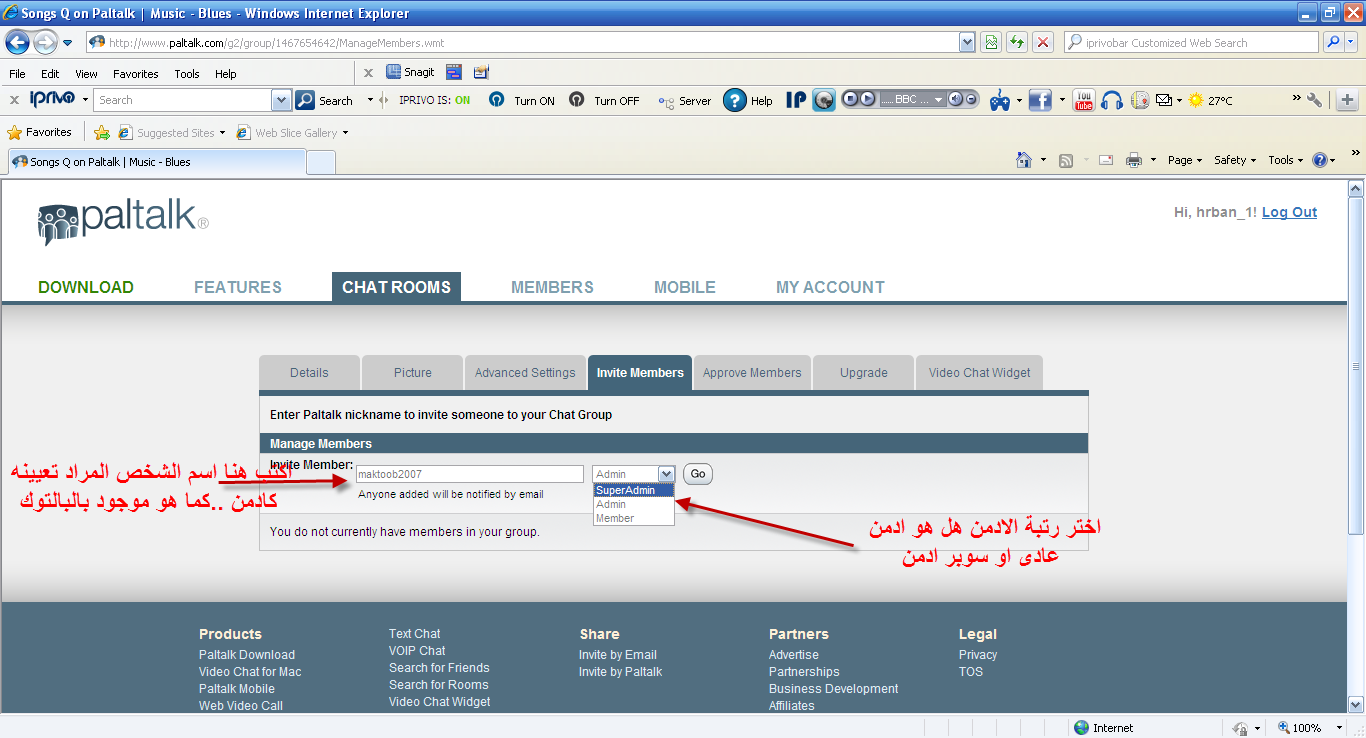1366x738 pixels.
Task: Open the View menu
Action: (86, 74)
